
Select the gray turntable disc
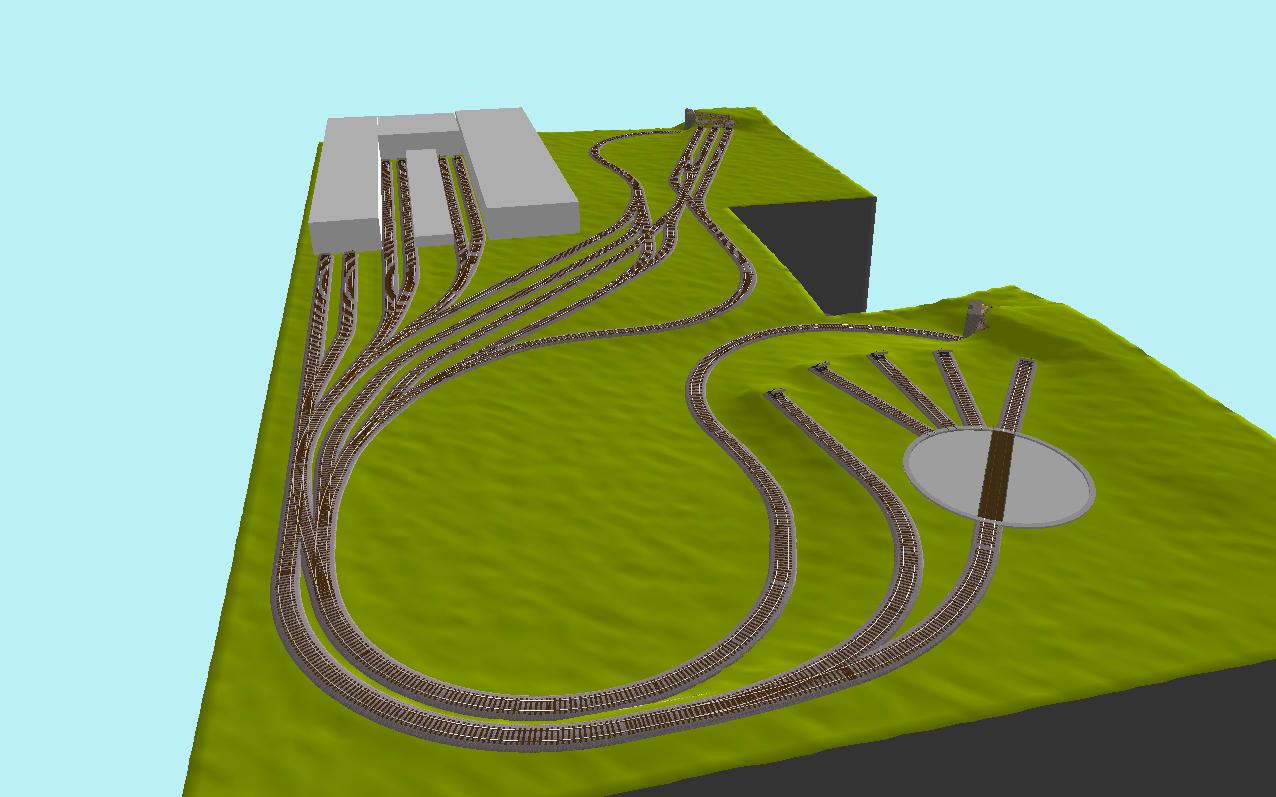pyautogui.click(x=998, y=477)
